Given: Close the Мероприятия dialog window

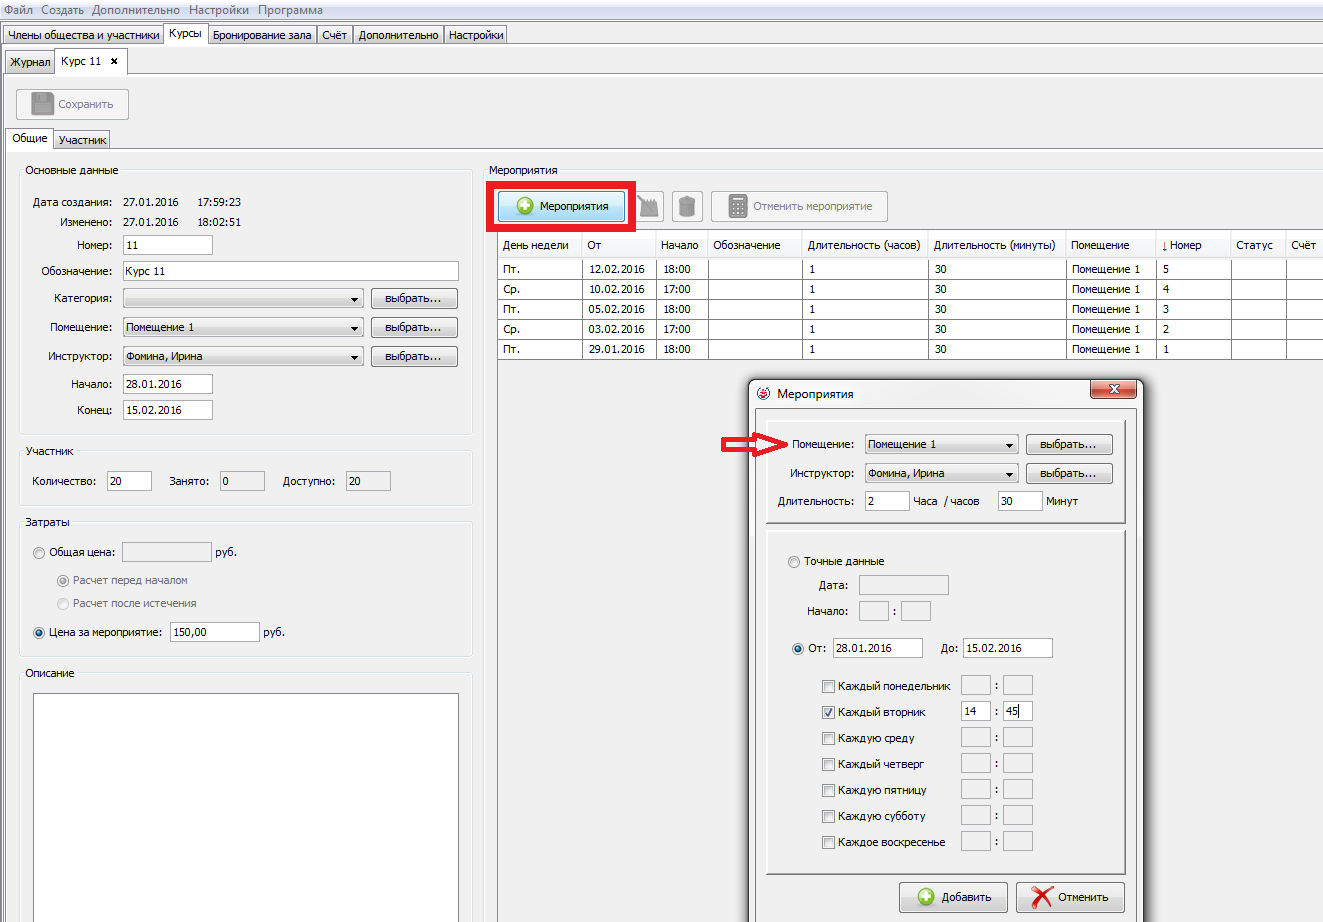Looking at the screenshot, I should point(1113,391).
